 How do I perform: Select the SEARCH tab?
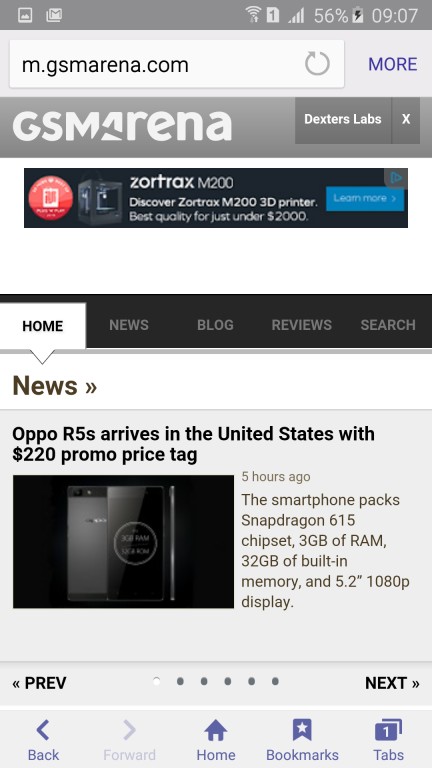(x=388, y=325)
